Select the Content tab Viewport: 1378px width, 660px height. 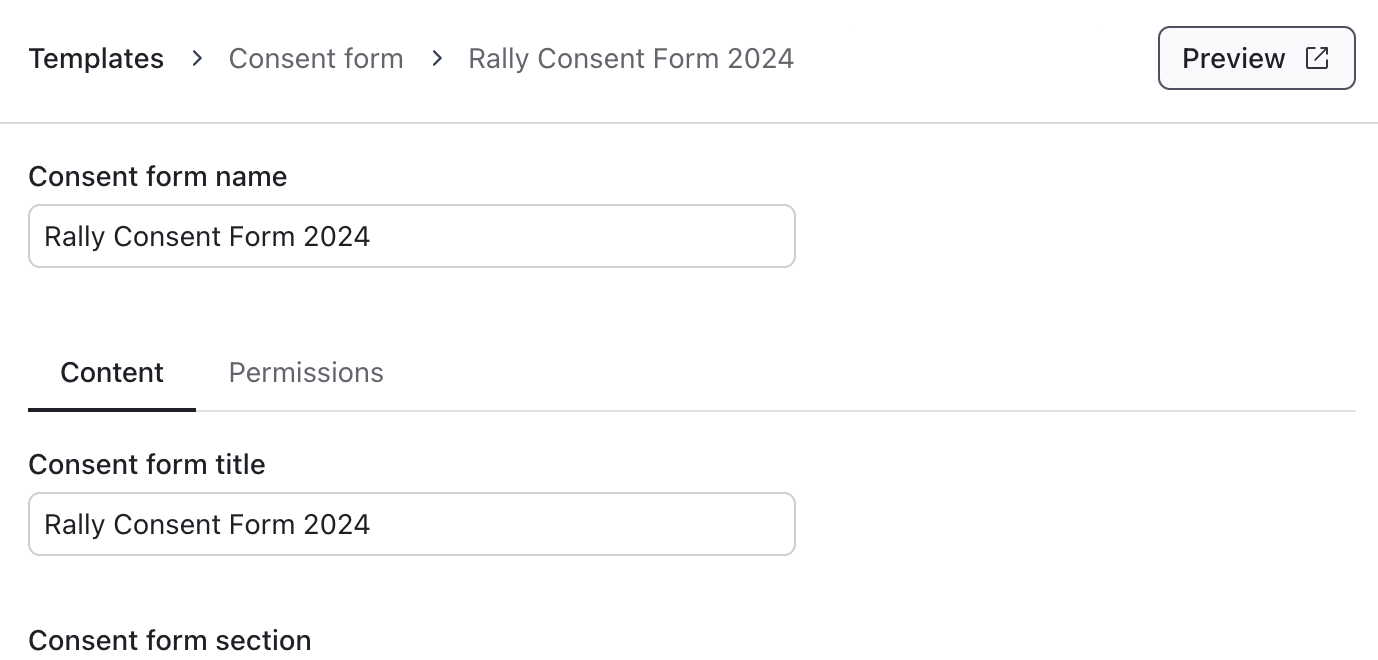point(112,373)
